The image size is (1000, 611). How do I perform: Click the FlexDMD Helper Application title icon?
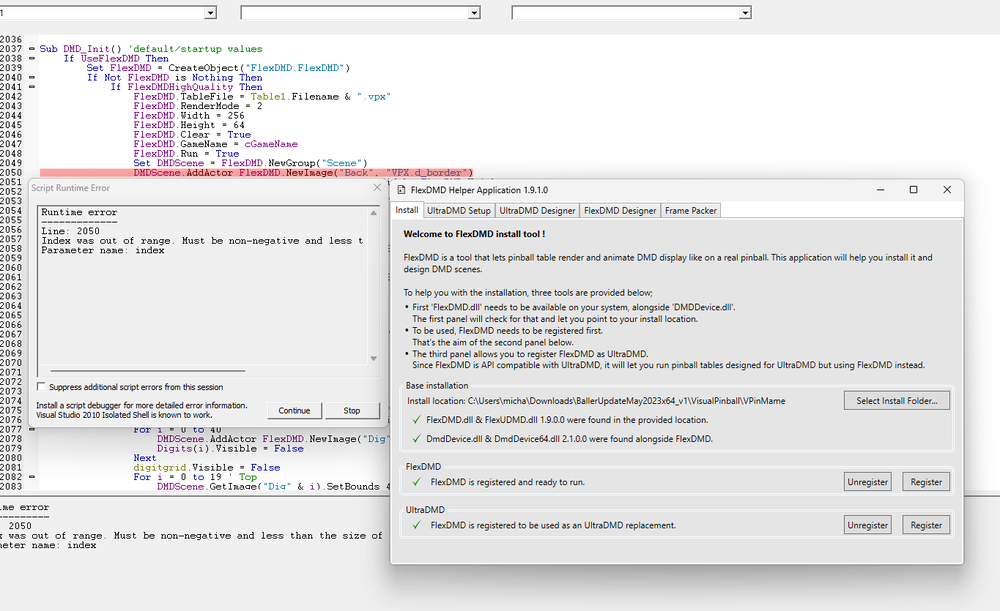(x=401, y=189)
